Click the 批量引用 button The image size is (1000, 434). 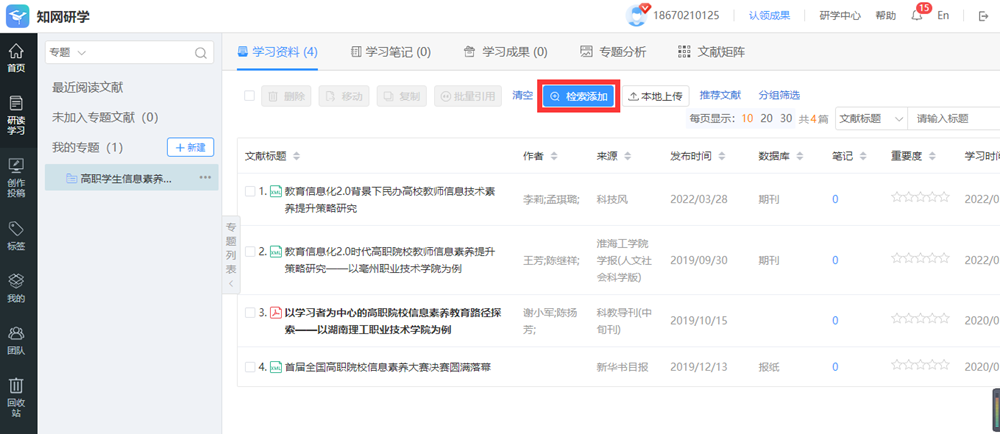[x=468, y=96]
